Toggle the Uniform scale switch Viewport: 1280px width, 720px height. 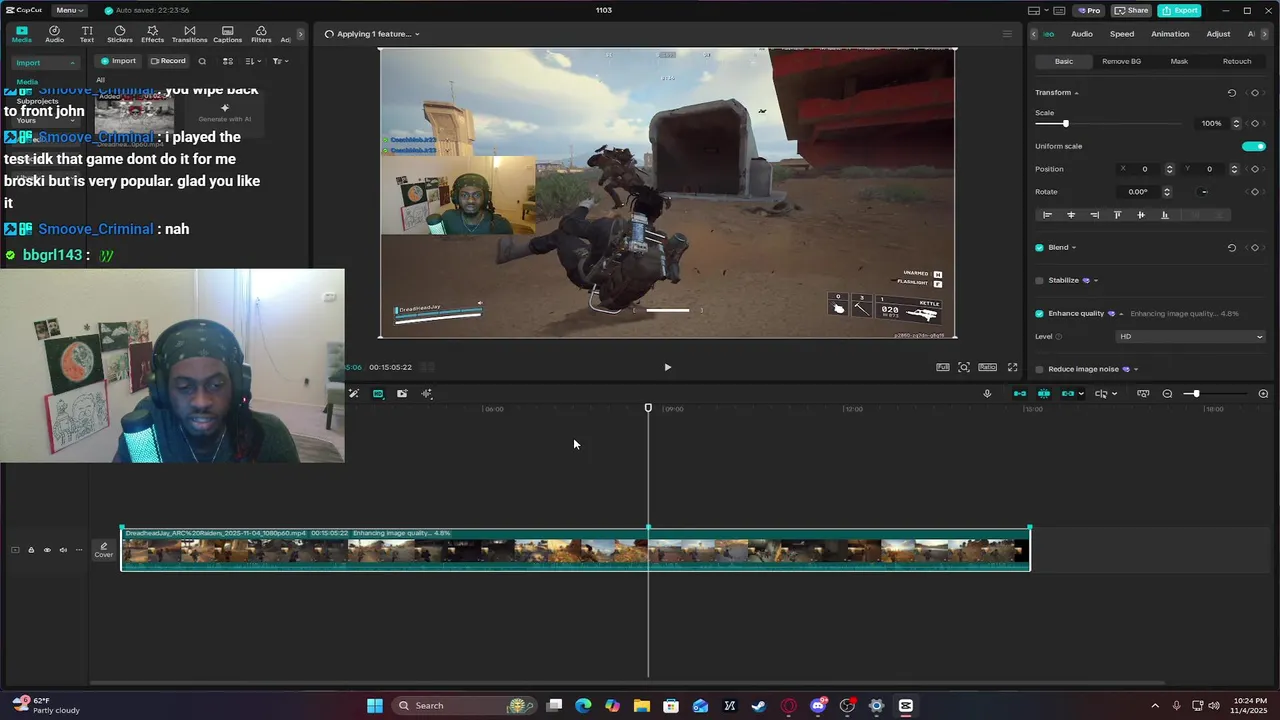pos(1254,146)
